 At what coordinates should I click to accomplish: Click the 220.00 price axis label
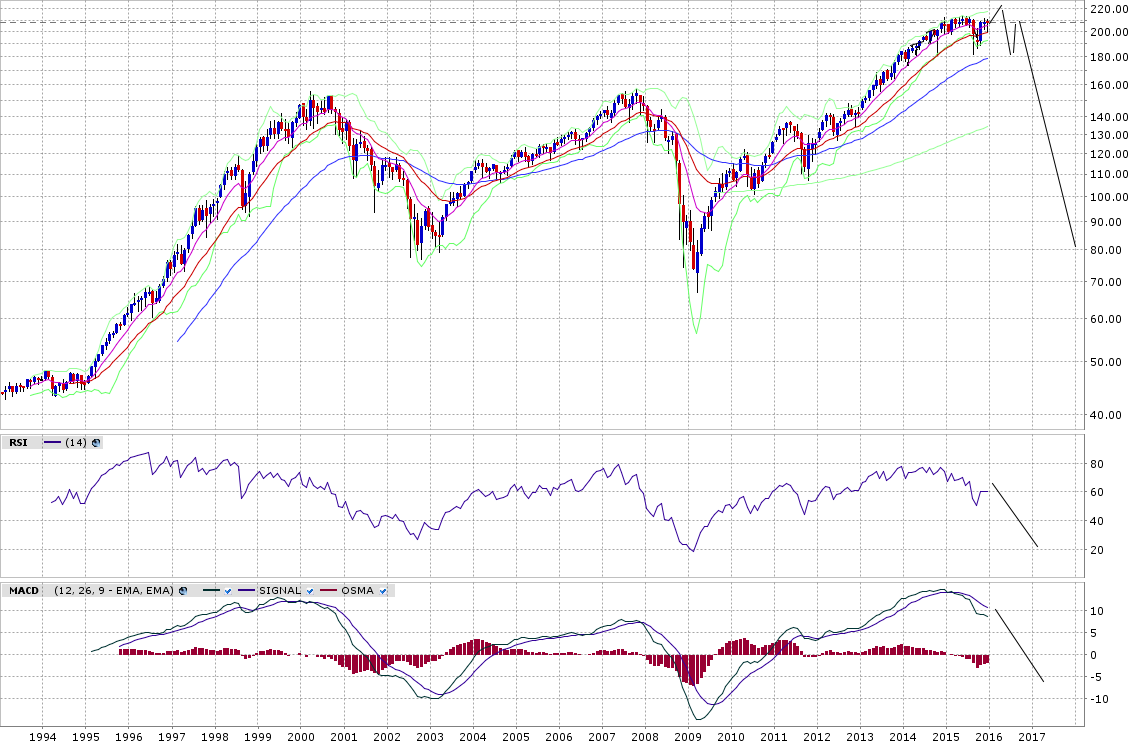coord(1109,9)
